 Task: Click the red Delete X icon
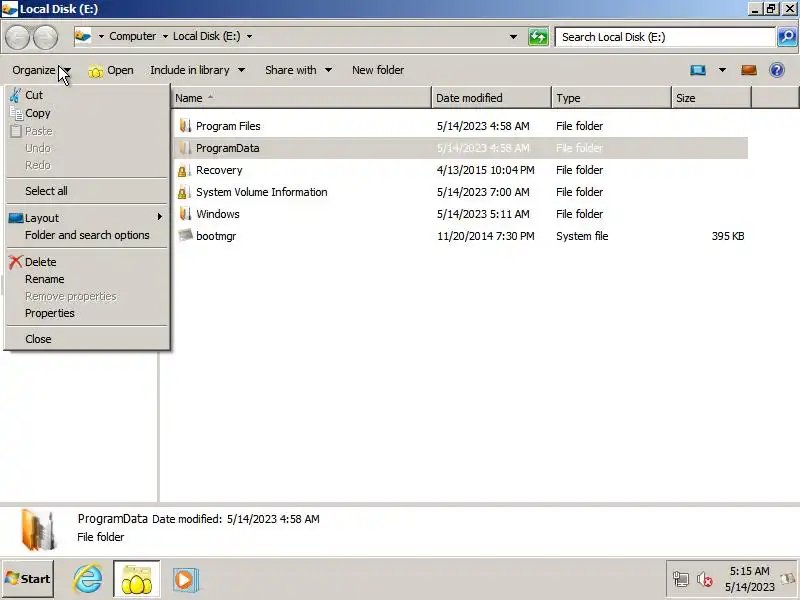(x=15, y=262)
